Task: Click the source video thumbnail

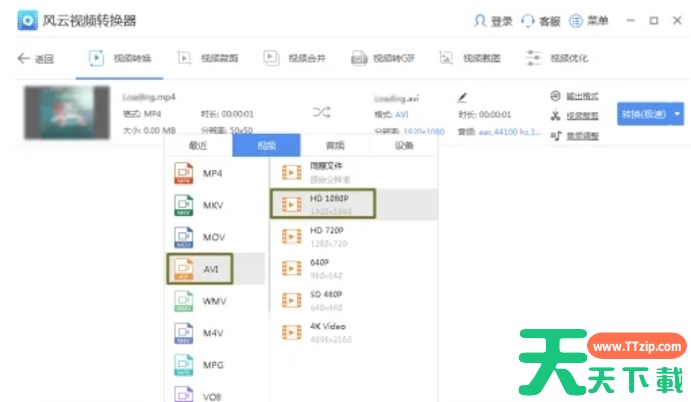Action: point(67,112)
